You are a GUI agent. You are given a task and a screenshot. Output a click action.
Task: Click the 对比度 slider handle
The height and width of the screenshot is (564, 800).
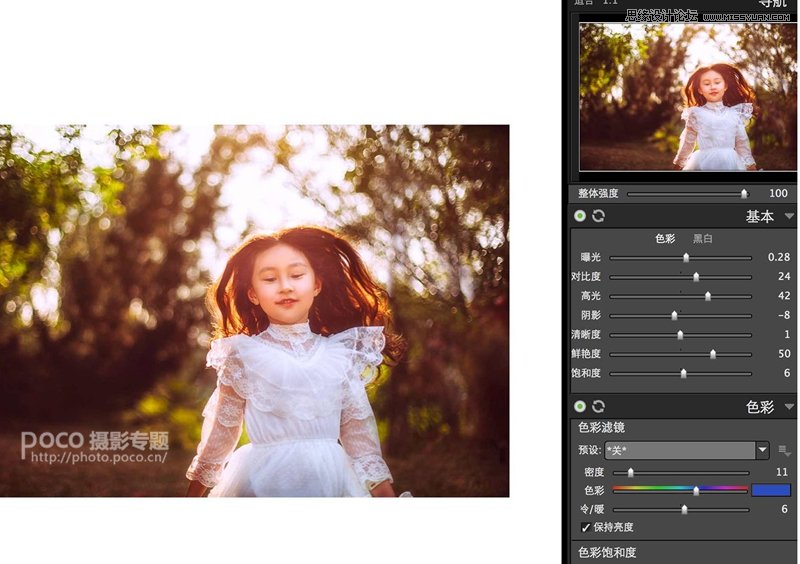696,277
